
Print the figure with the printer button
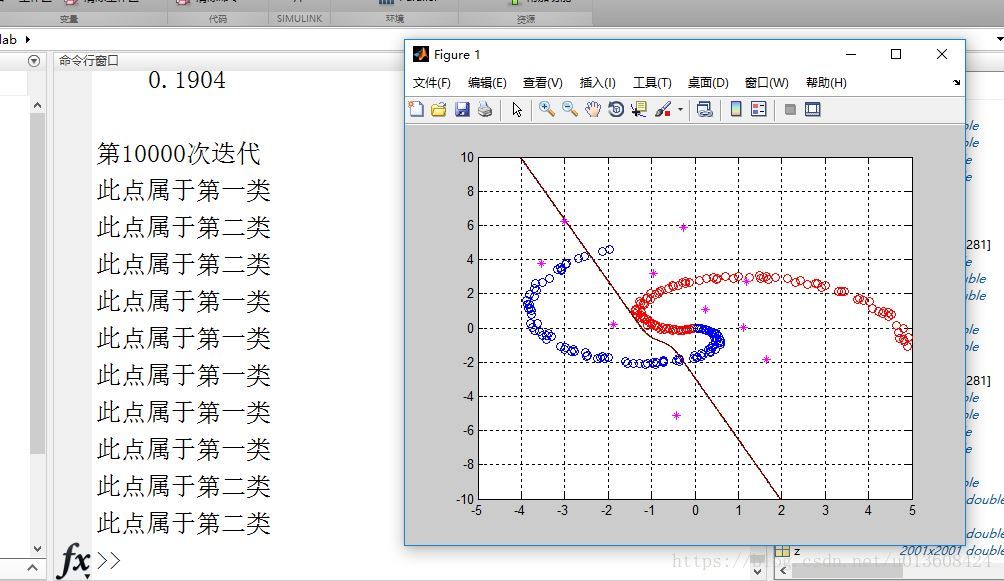coord(486,109)
